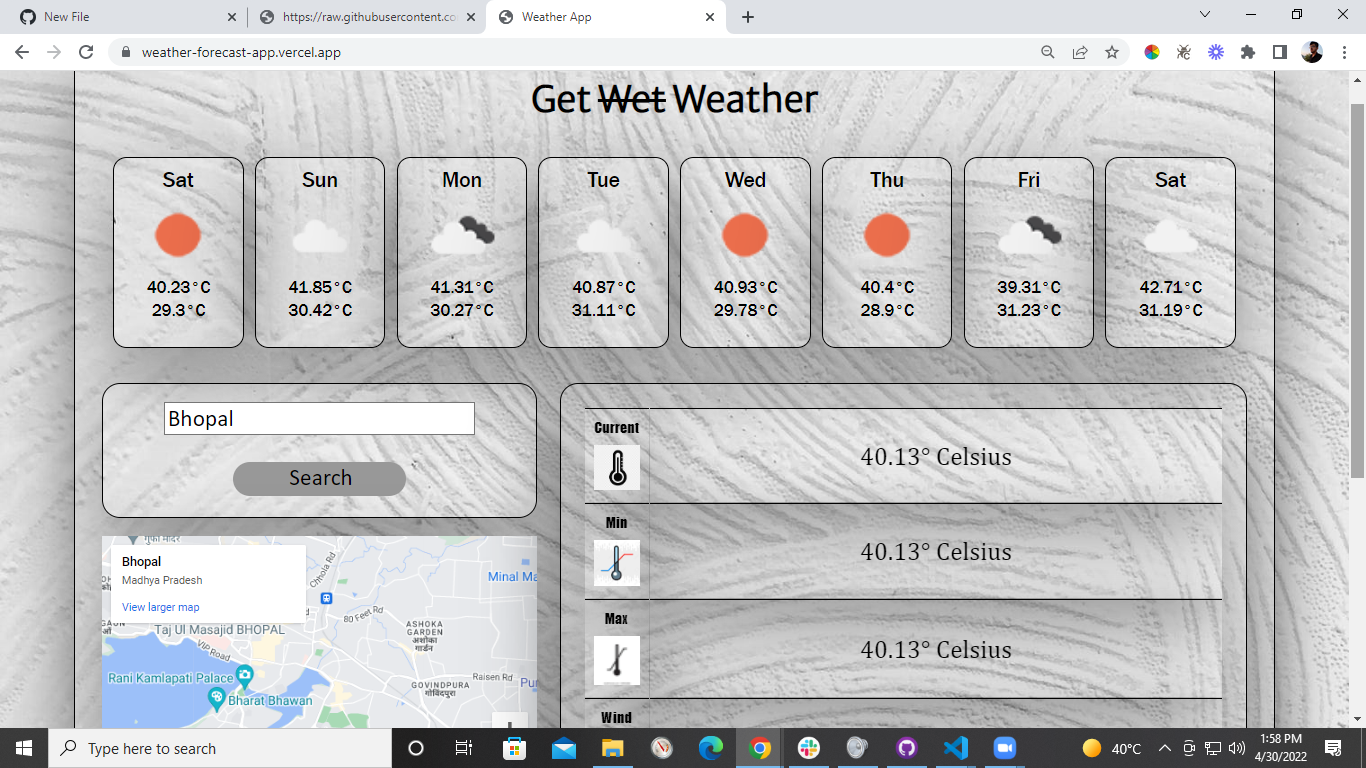
Task: Show hidden system tray icons
Action: coord(1165,748)
